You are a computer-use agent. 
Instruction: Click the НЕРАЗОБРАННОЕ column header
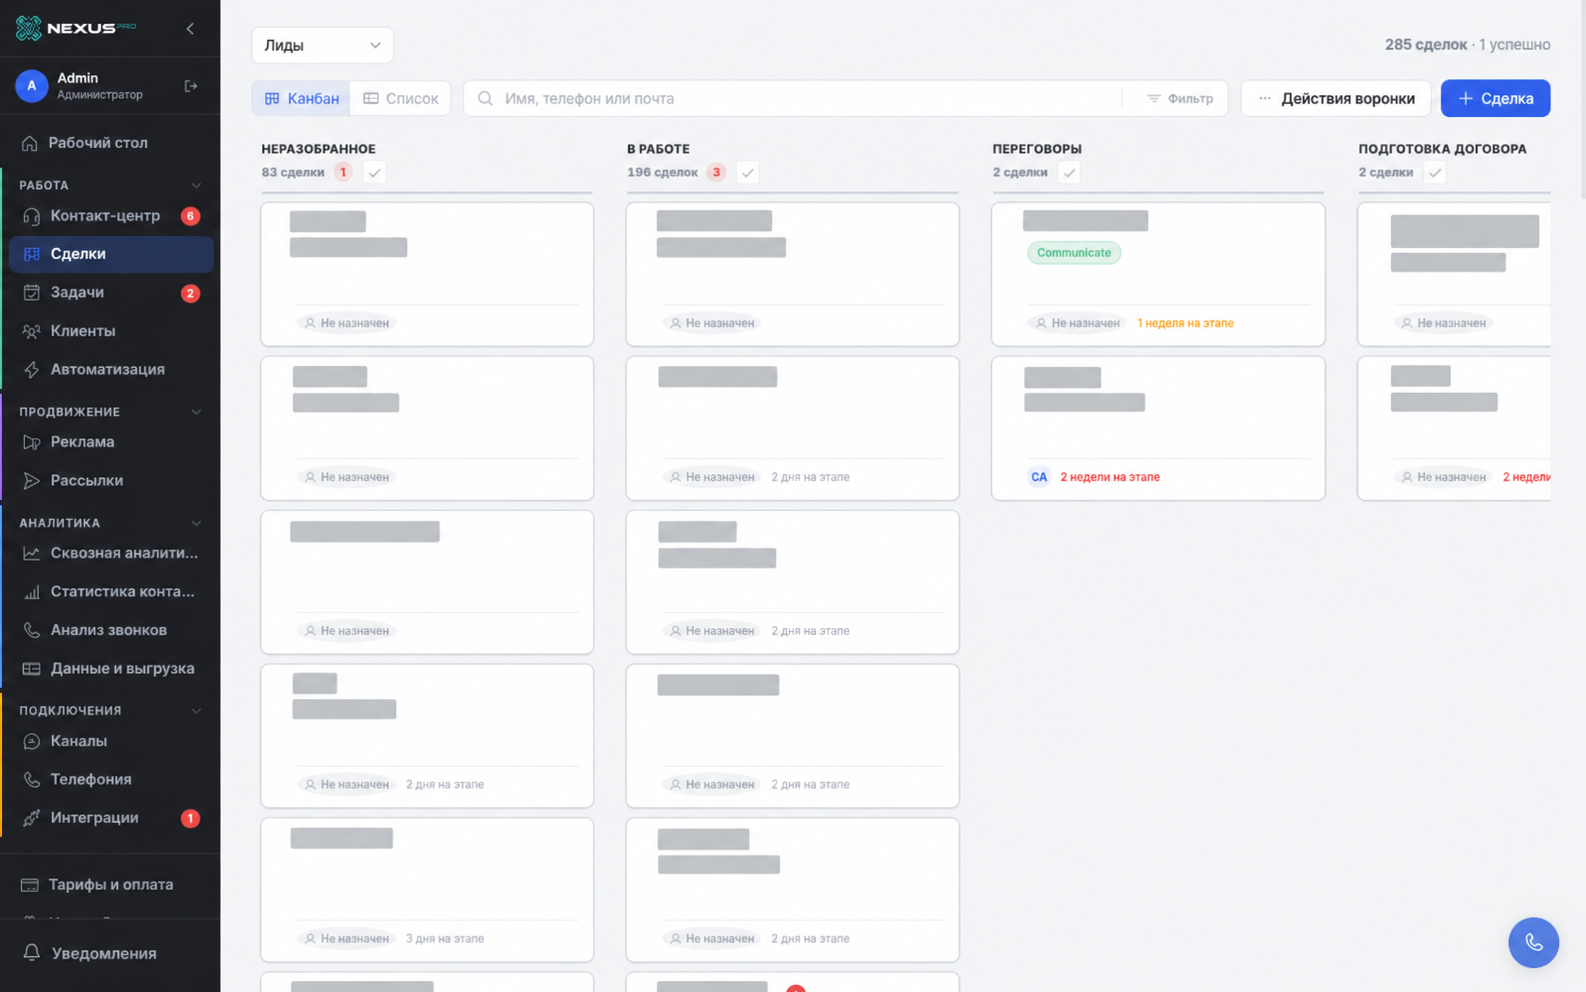coord(319,149)
